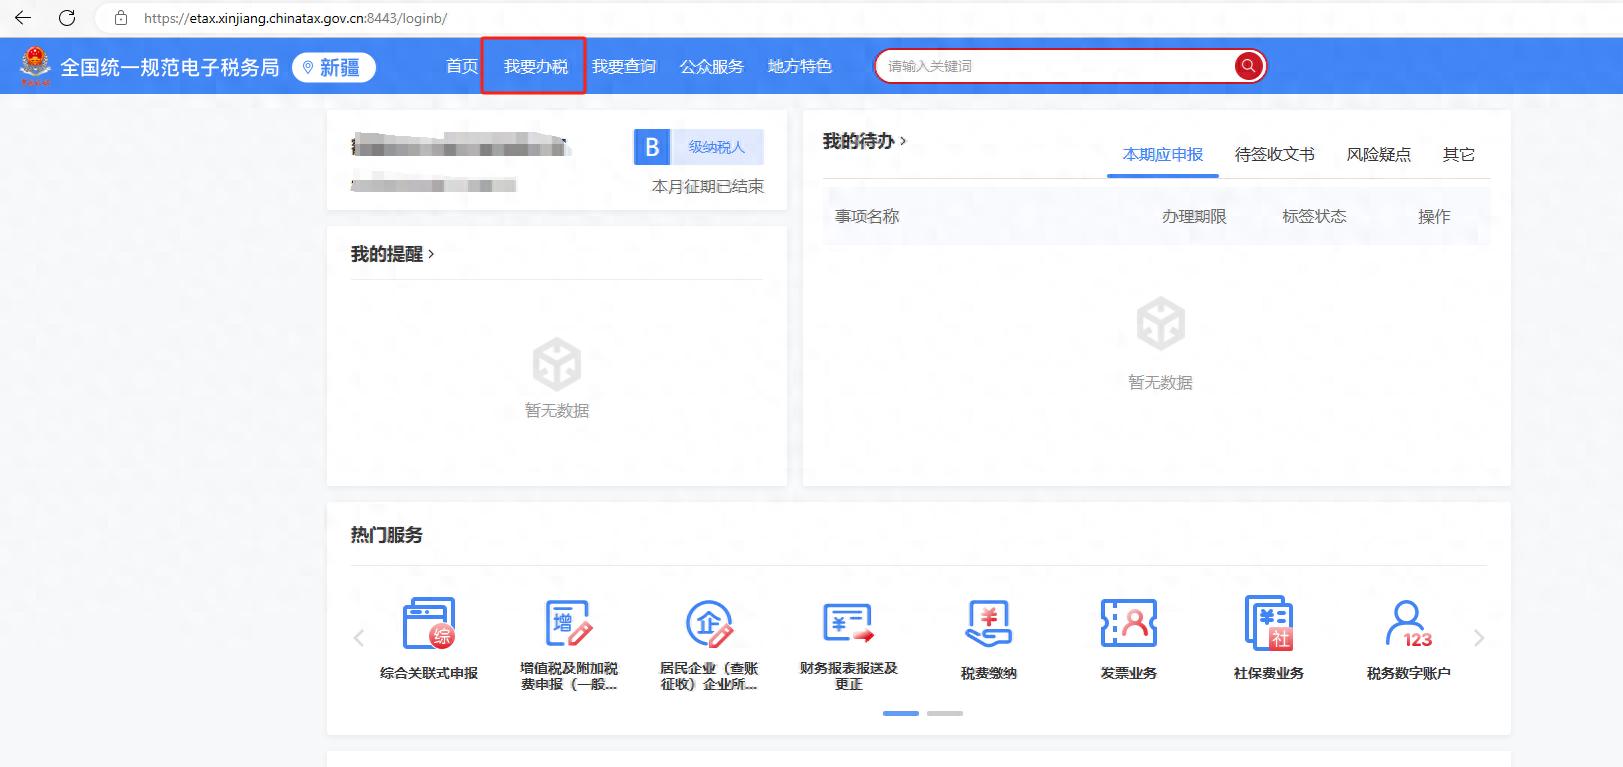This screenshot has width=1623, height=767.
Task: Expand 我的提醒 section chevron
Action: click(x=431, y=254)
